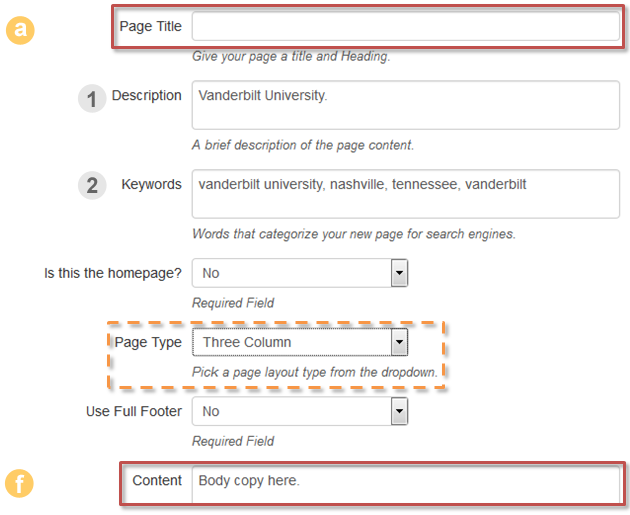
Task: Click the gray number 2 badge
Action: (x=92, y=186)
